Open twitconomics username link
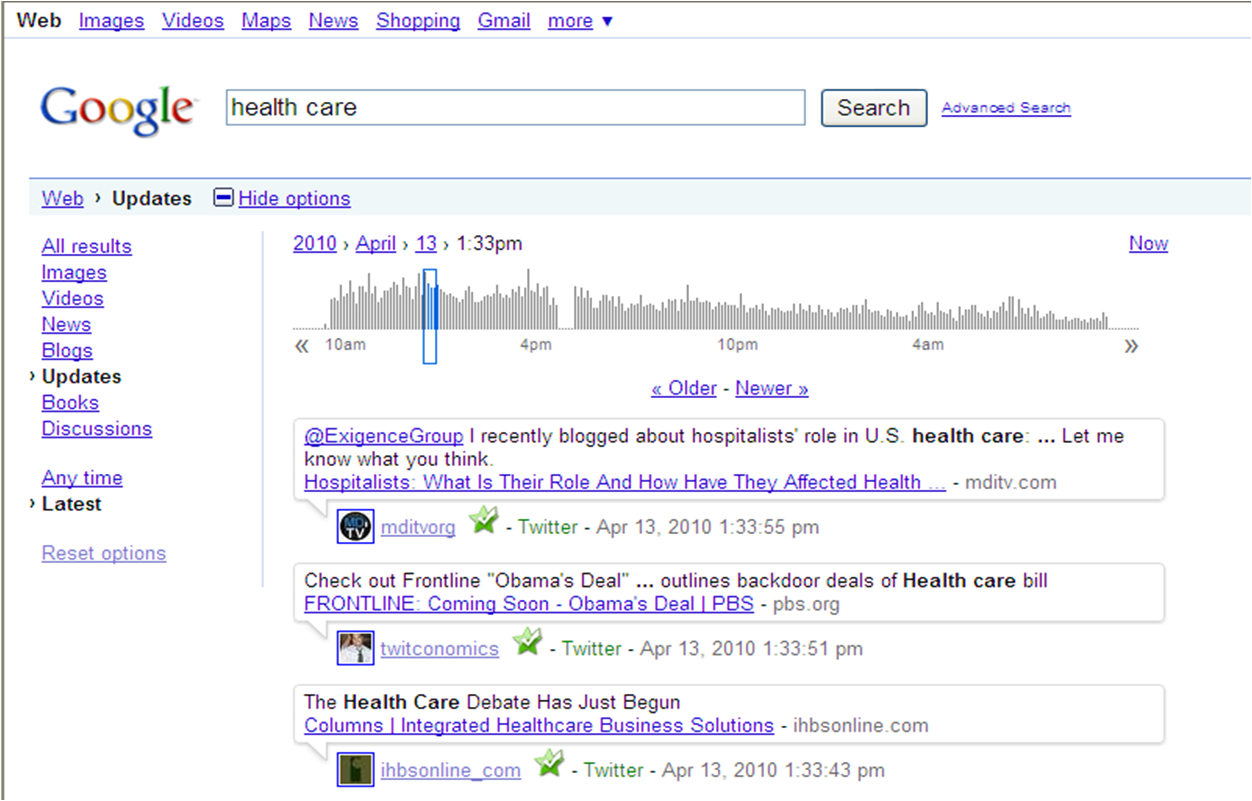The height and width of the screenshot is (801, 1252). coord(439,649)
